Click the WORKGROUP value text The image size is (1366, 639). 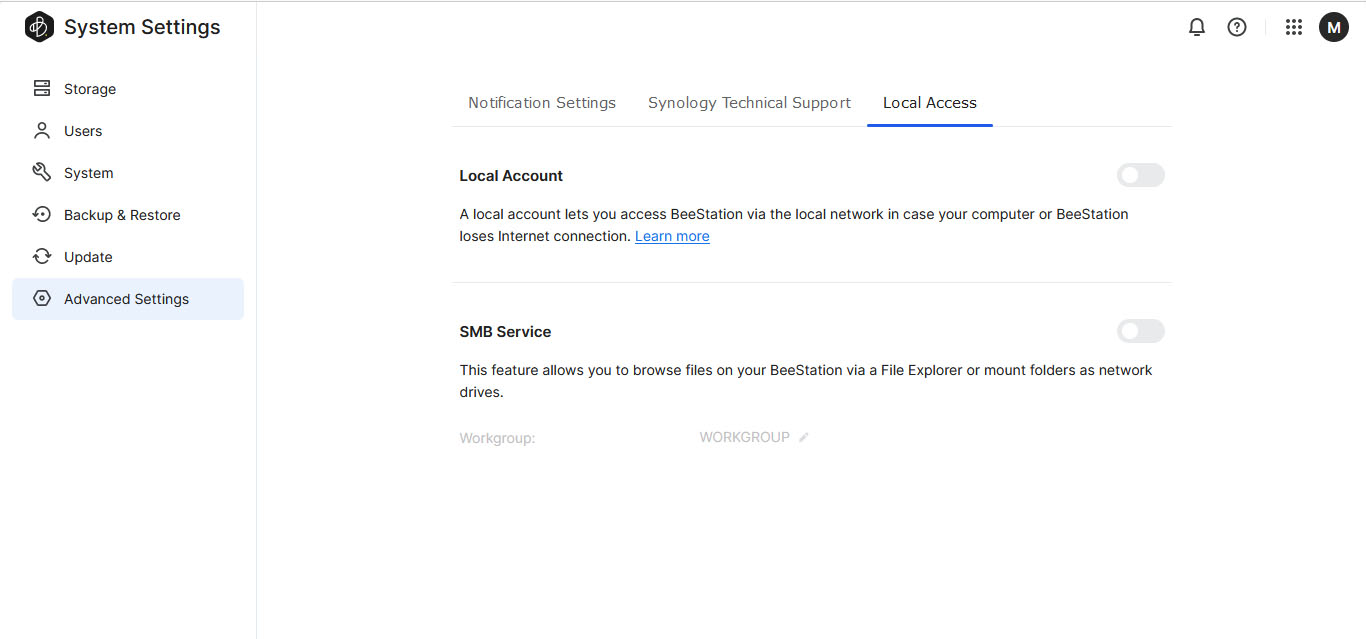tap(744, 437)
